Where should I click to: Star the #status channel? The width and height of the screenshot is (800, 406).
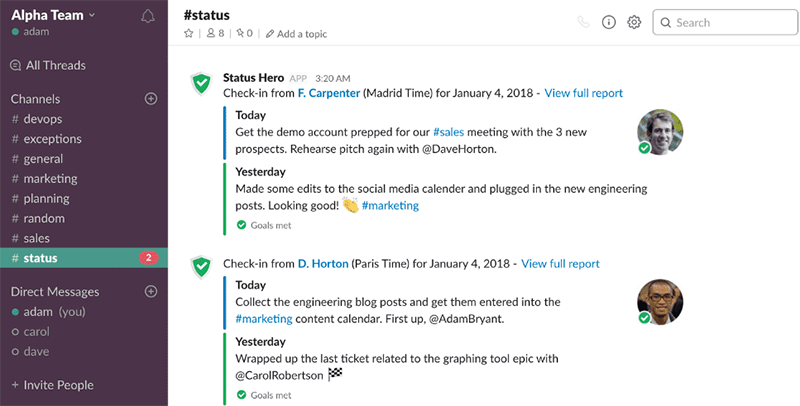coord(189,34)
